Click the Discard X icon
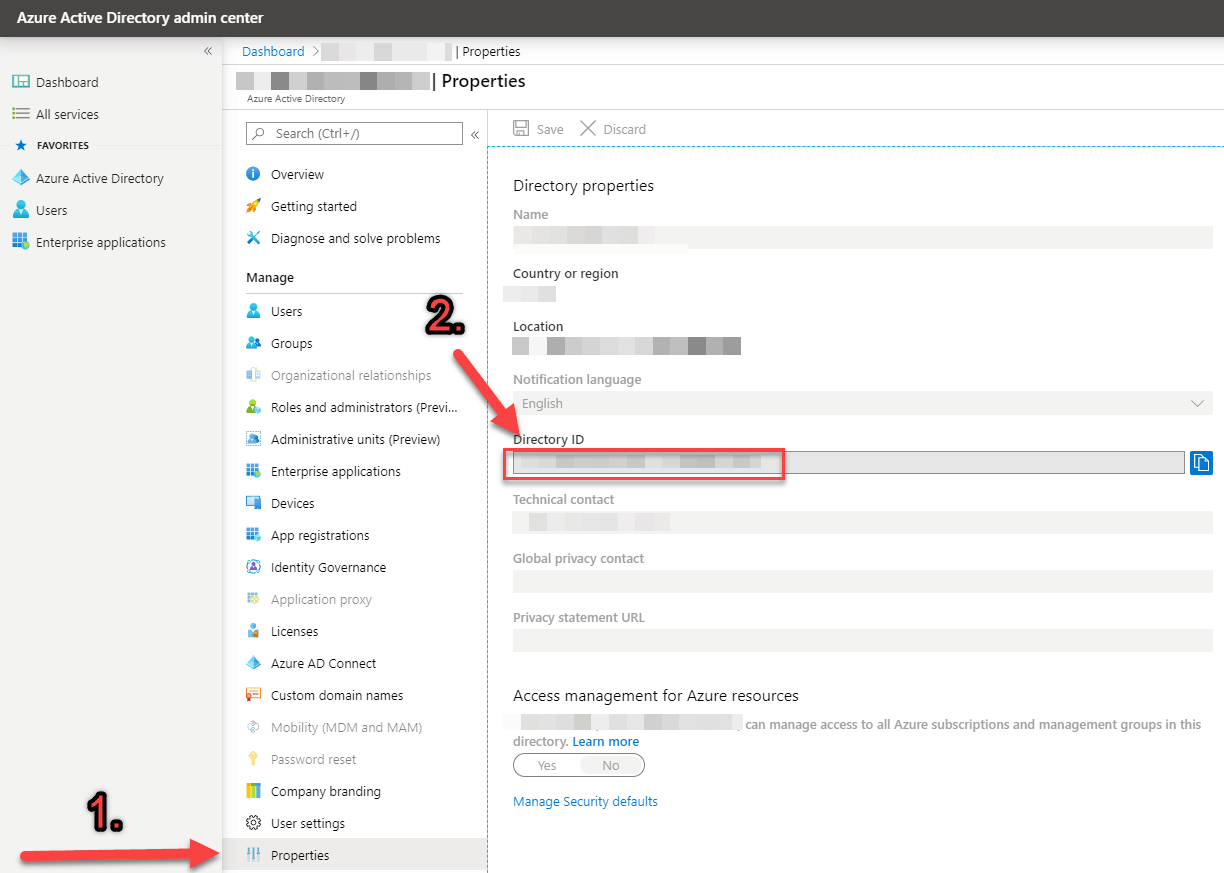 pyautogui.click(x=588, y=129)
